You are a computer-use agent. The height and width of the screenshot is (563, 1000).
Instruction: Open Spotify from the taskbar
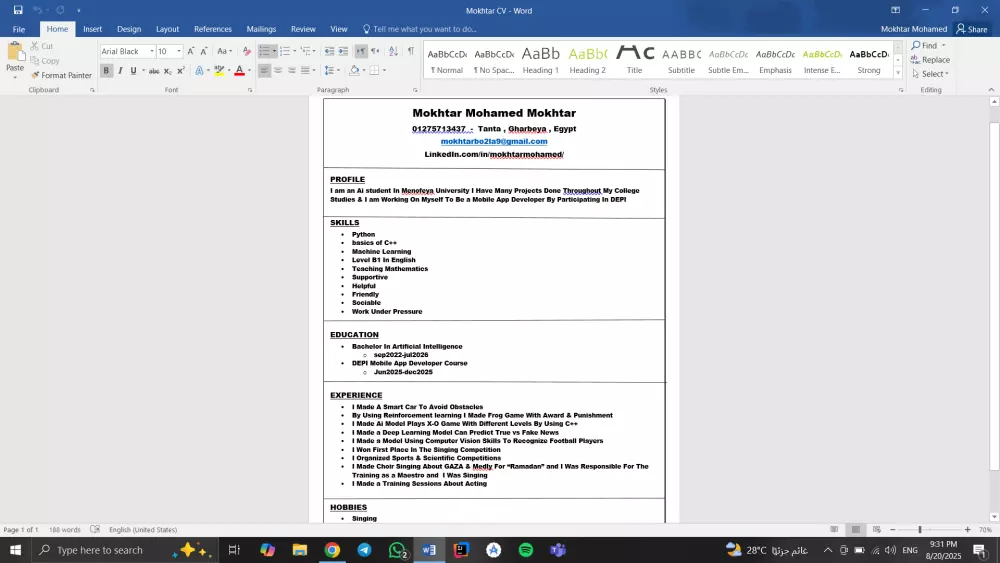(x=526, y=550)
